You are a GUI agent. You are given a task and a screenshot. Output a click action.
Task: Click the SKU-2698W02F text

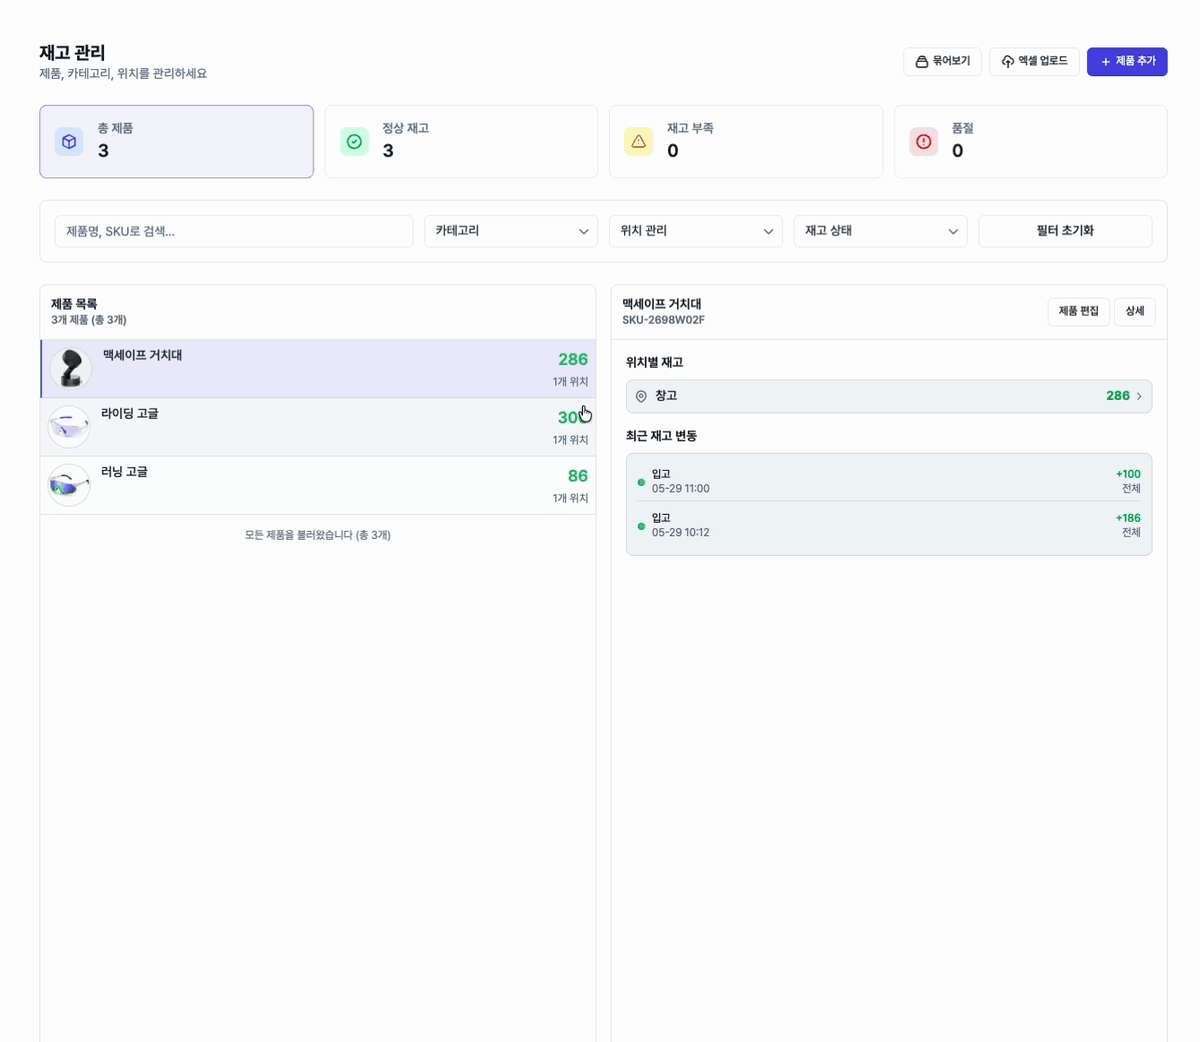point(663,320)
